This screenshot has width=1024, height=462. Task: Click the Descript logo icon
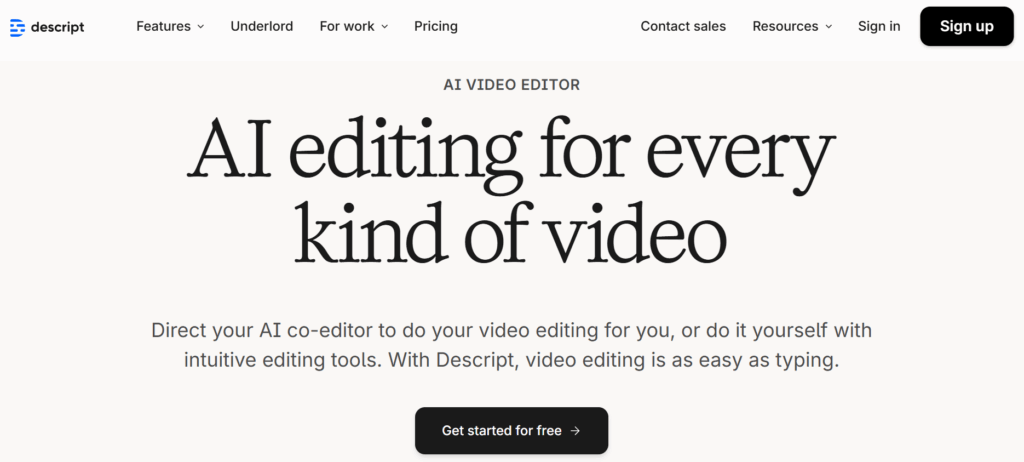pos(17,27)
